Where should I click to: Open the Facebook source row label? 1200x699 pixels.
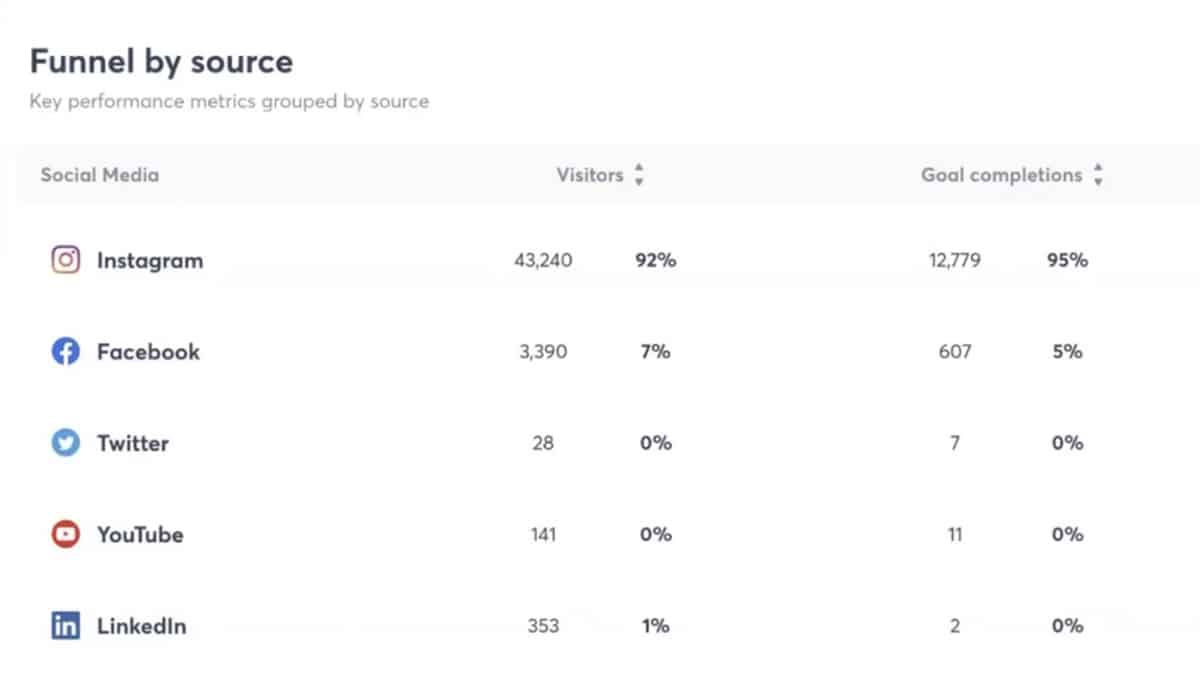pyautogui.click(x=148, y=352)
